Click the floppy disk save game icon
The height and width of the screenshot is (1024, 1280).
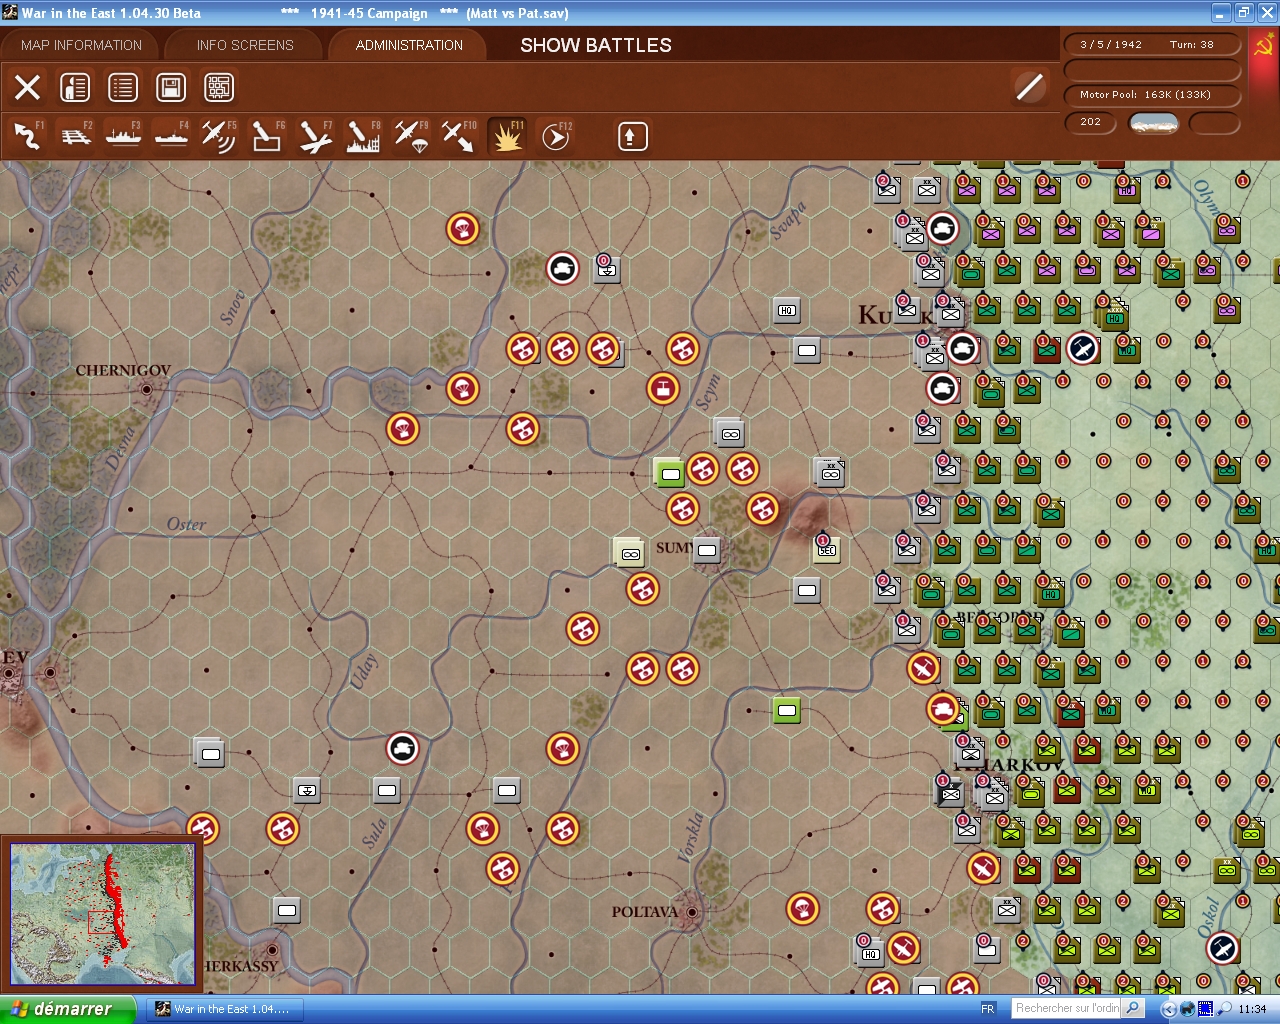click(x=171, y=88)
